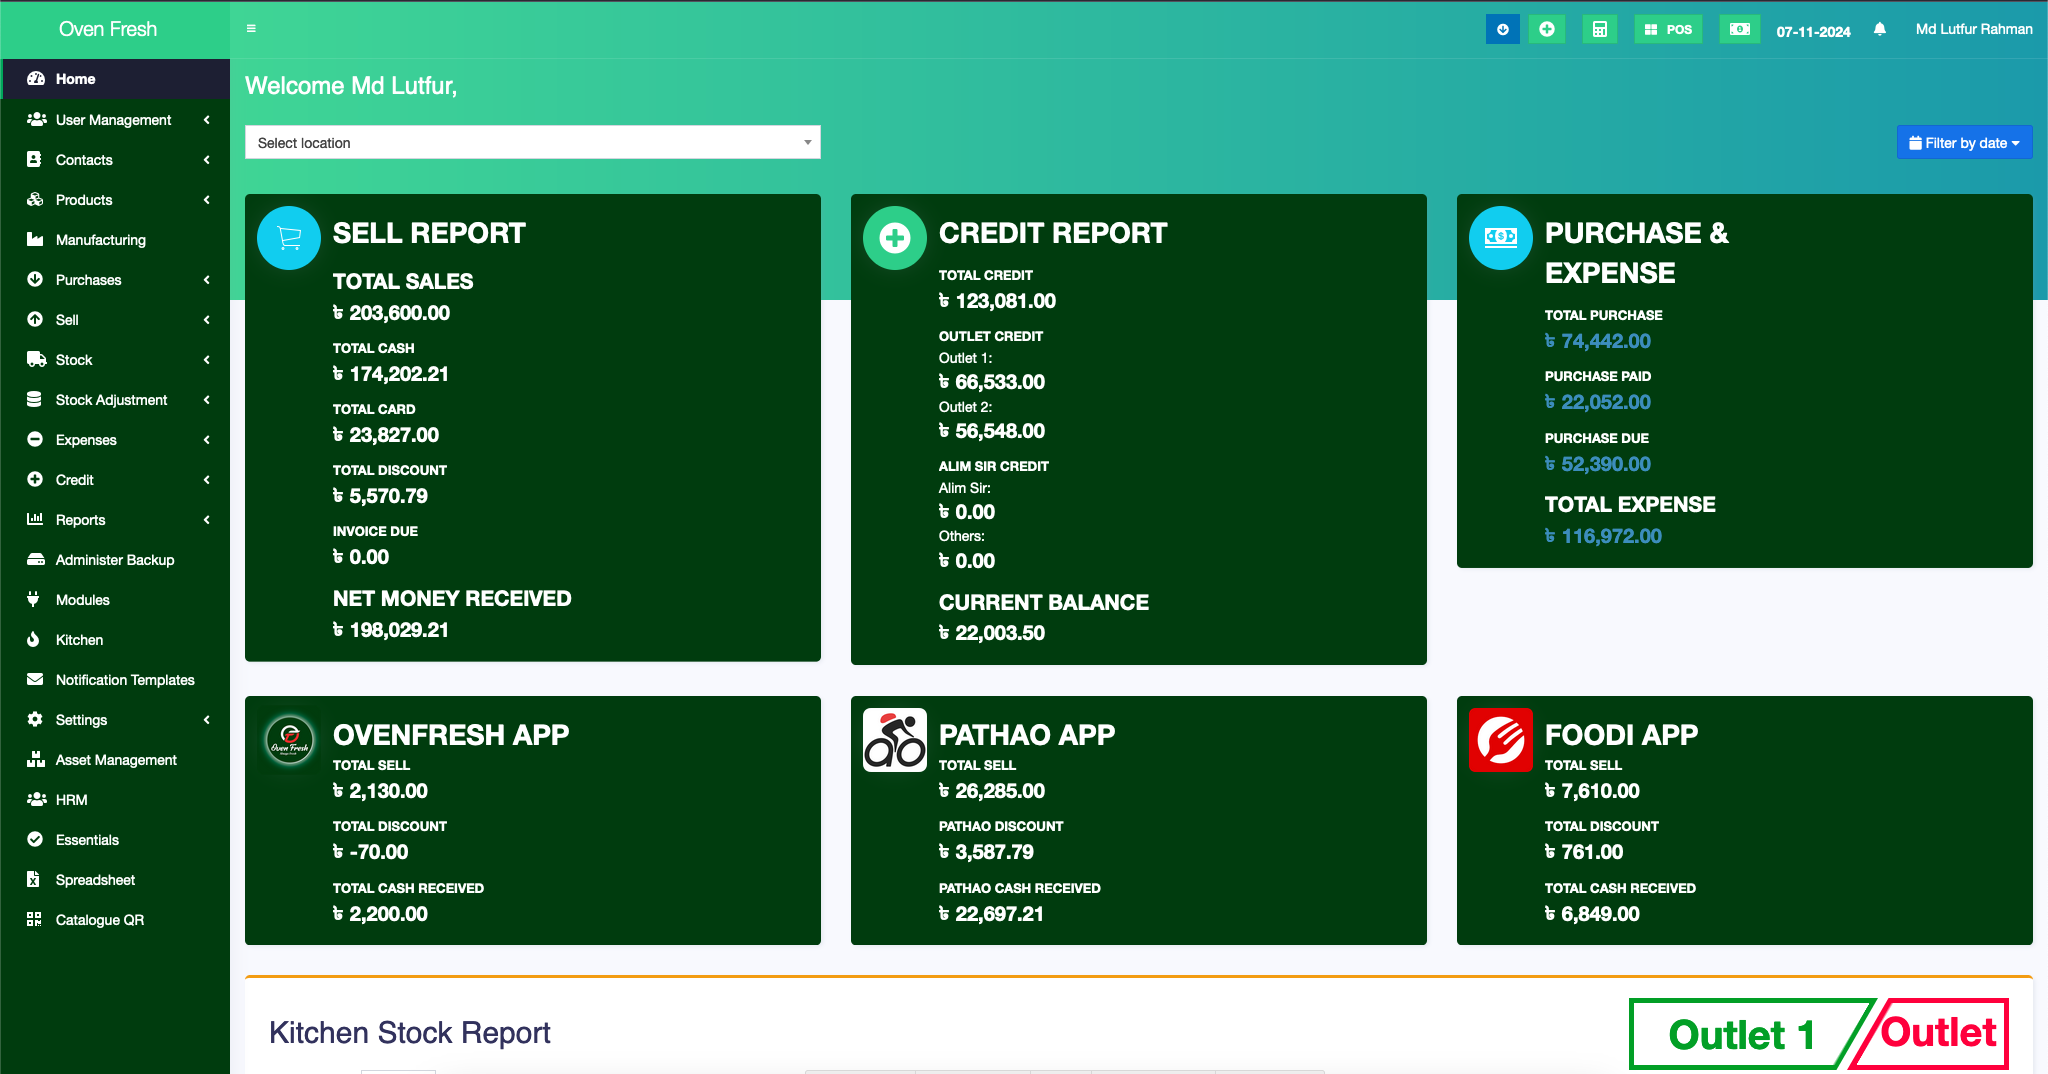This screenshot has width=2048, height=1074.
Task: Expand the Stock Adjustment submenu chevron
Action: click(x=207, y=400)
